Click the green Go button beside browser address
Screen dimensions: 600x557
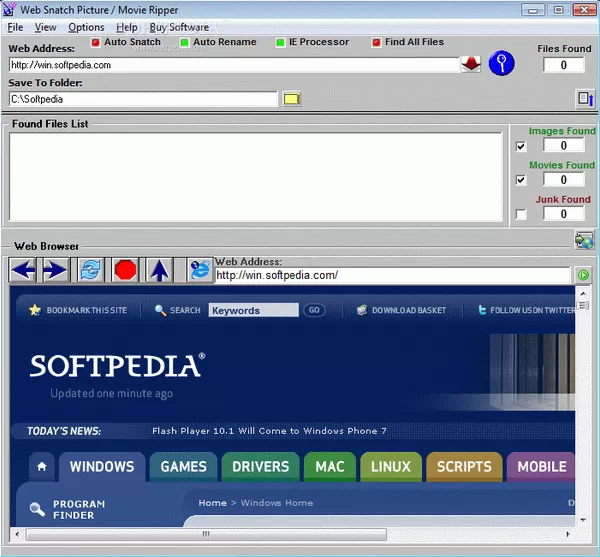(x=583, y=275)
